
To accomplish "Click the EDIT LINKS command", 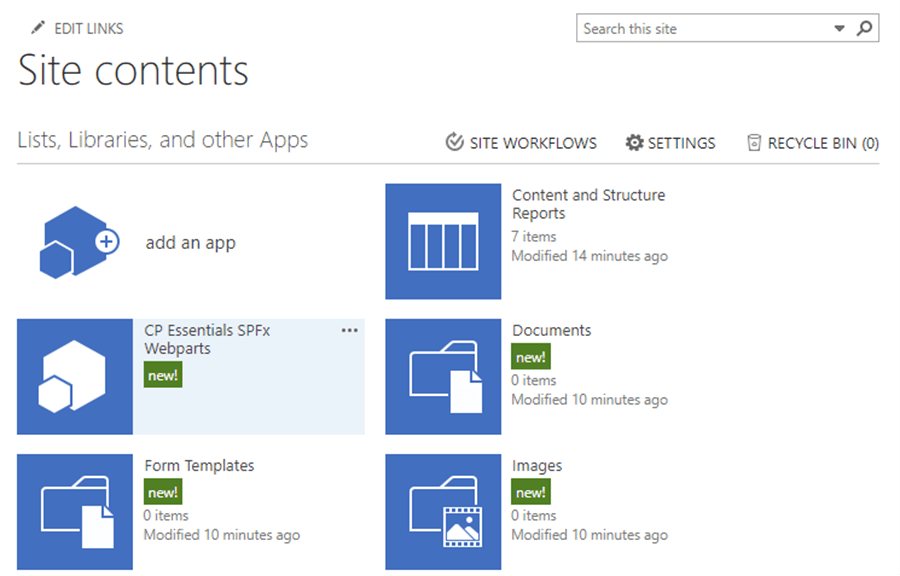I will [x=88, y=28].
